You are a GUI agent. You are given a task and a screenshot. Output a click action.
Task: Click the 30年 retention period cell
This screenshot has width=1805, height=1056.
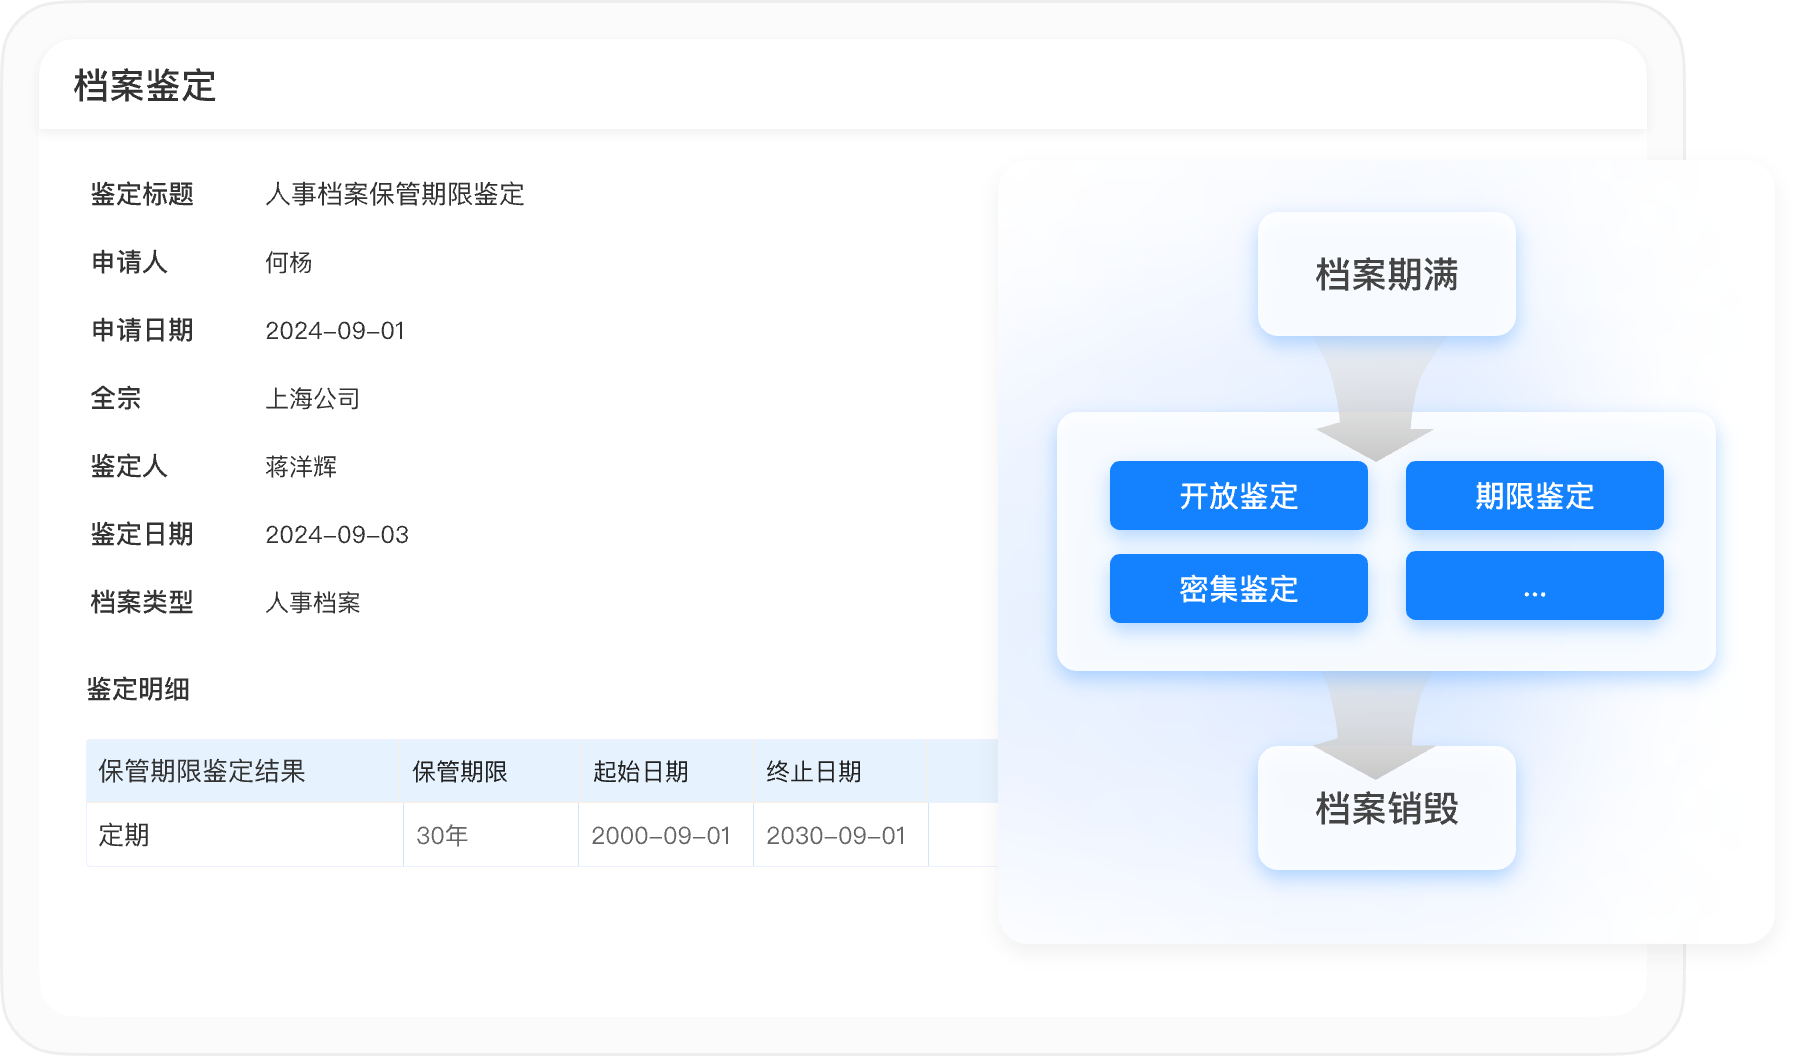442,835
